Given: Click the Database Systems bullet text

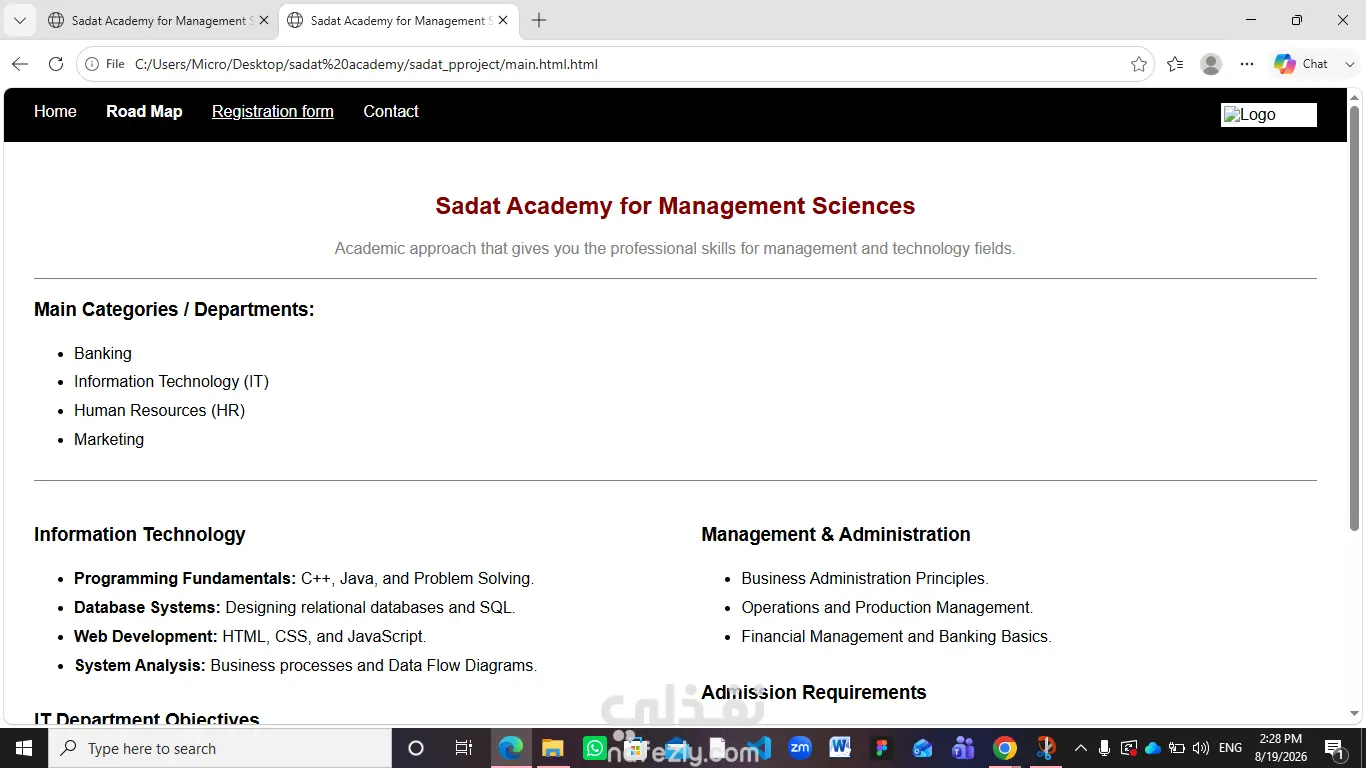Looking at the screenshot, I should click(x=295, y=607).
